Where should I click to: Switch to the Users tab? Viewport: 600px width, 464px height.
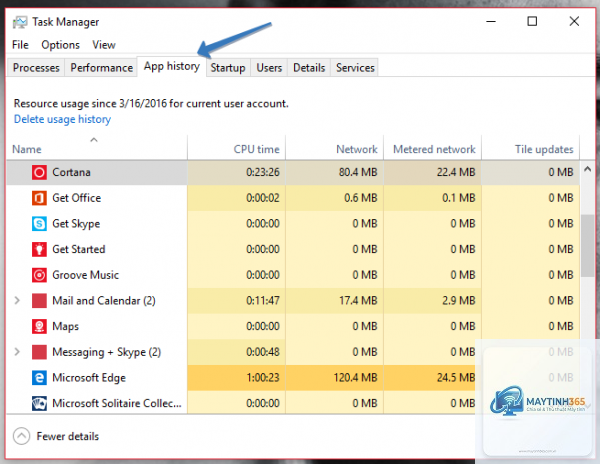point(269,68)
